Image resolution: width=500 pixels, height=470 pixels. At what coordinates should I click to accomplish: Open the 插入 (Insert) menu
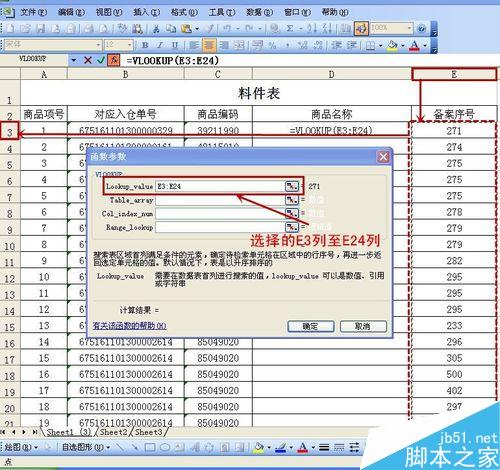pos(146,12)
